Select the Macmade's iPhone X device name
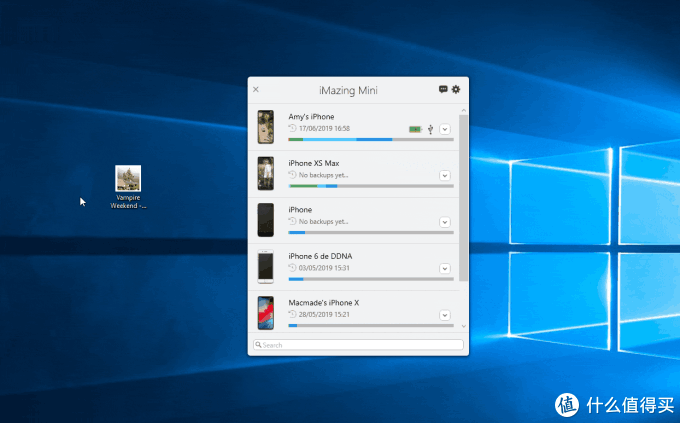Viewport: 680px width, 423px height. coord(326,303)
